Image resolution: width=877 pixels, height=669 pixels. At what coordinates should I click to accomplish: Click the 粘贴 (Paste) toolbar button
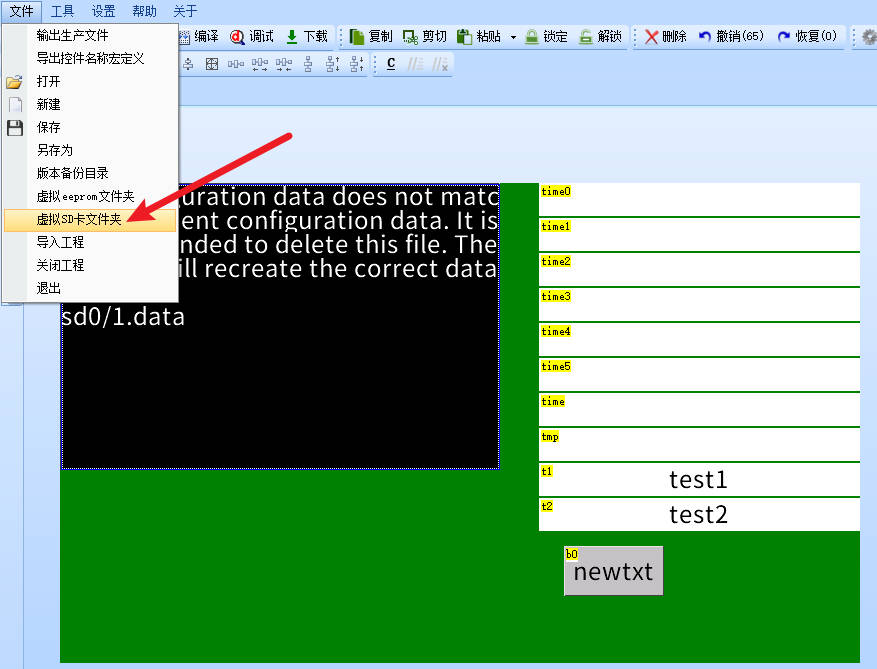479,37
